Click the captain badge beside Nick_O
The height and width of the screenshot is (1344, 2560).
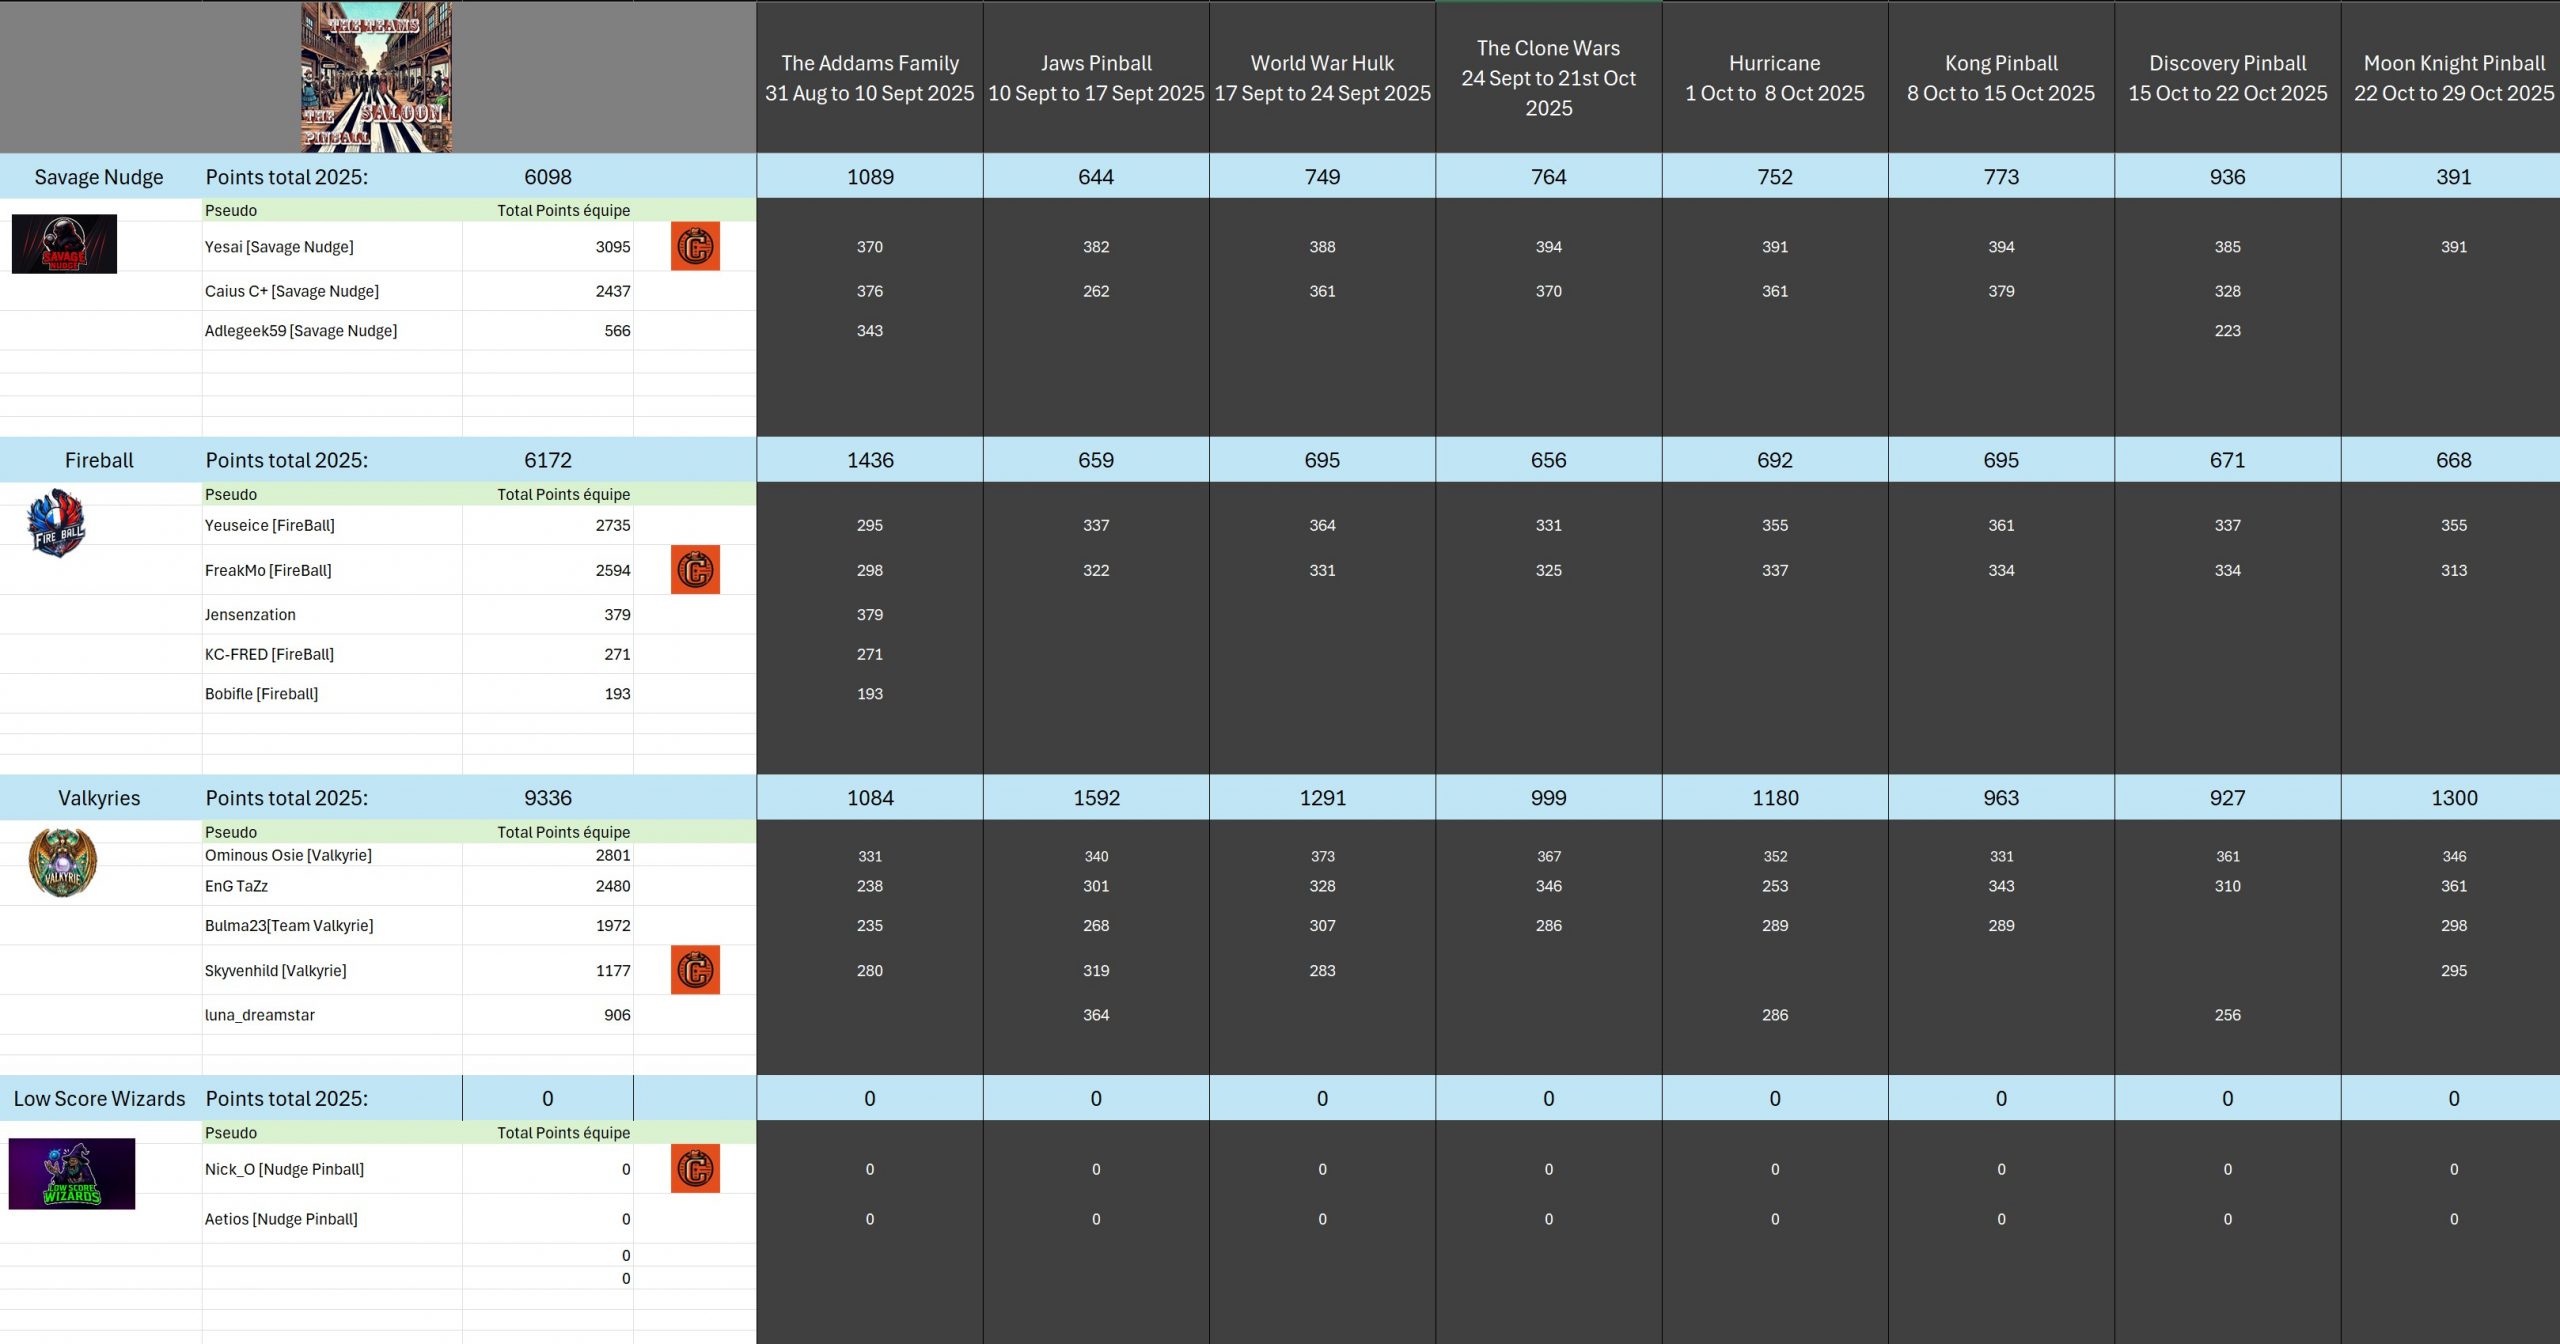[695, 1169]
